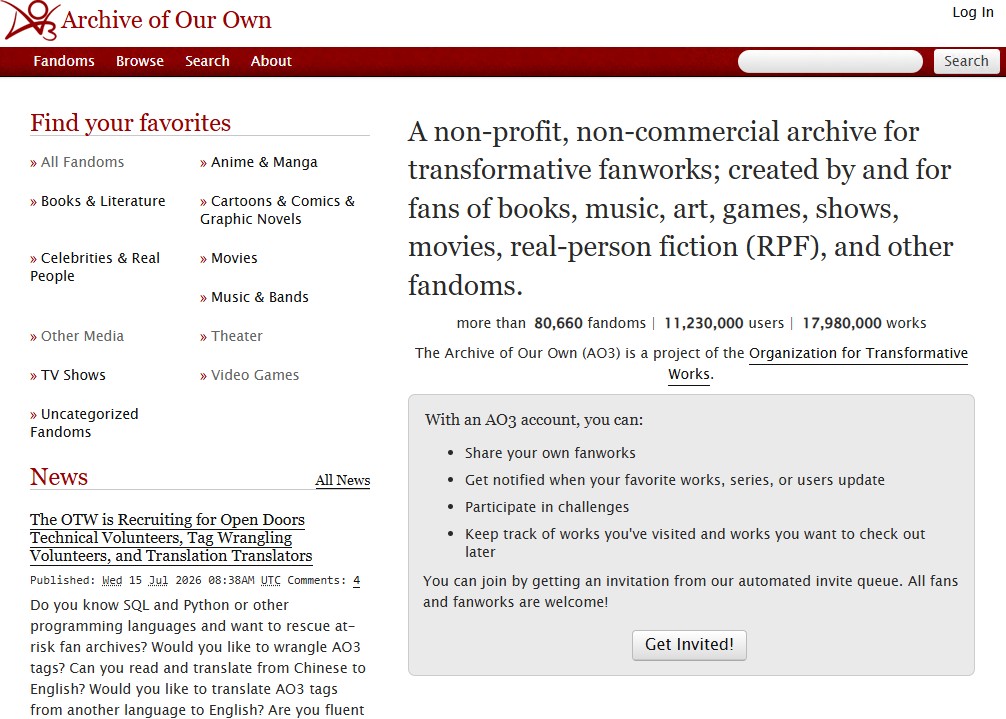
Task: Open the OTW Recruiting news post
Action: click(171, 537)
